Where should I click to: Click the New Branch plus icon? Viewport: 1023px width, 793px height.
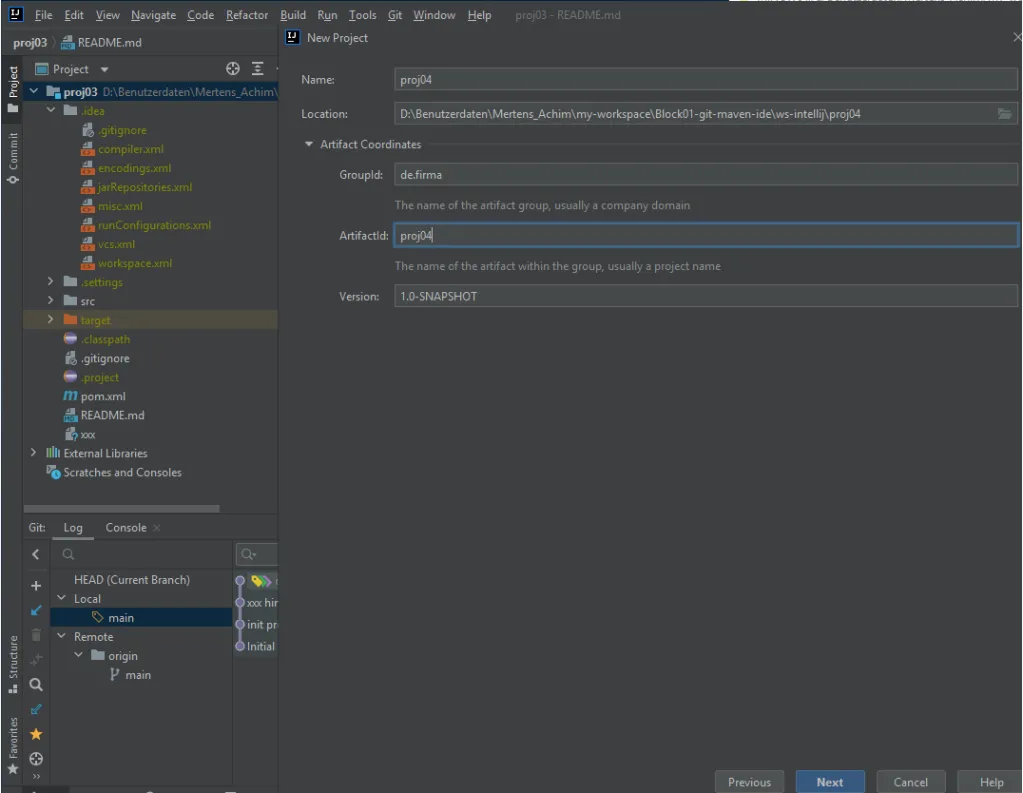point(36,585)
